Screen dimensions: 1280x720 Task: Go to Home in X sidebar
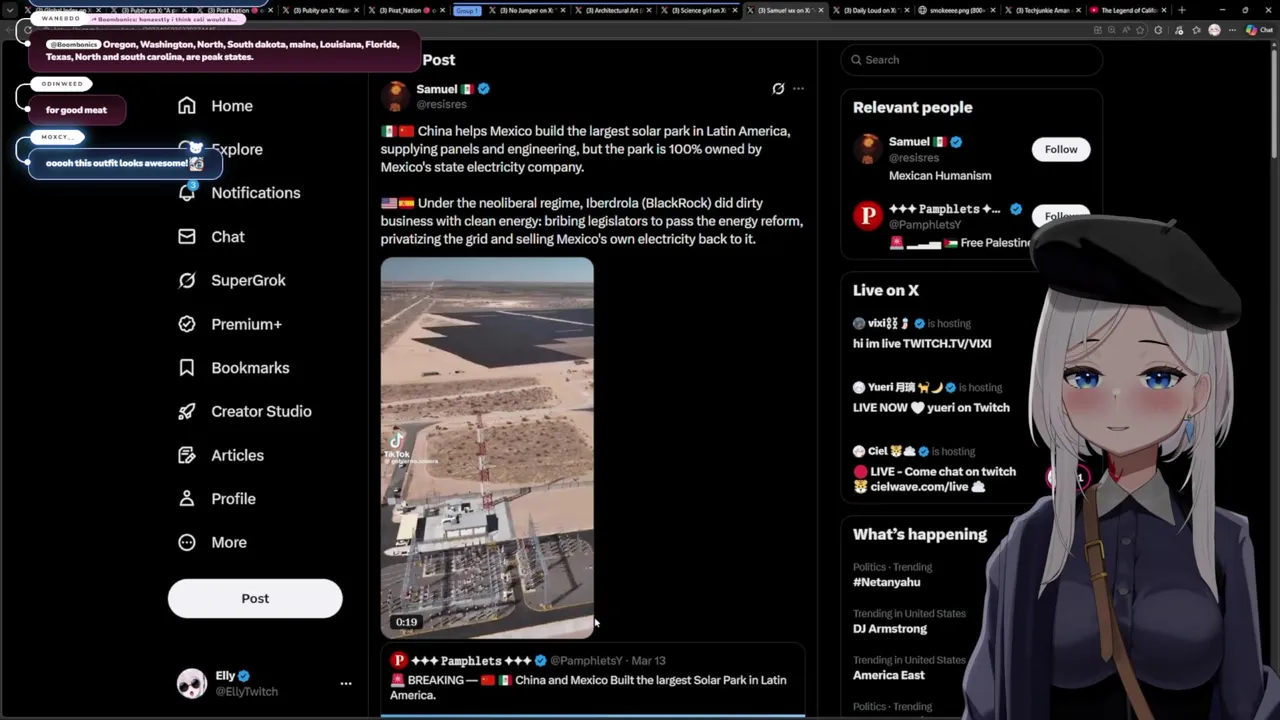click(215, 106)
